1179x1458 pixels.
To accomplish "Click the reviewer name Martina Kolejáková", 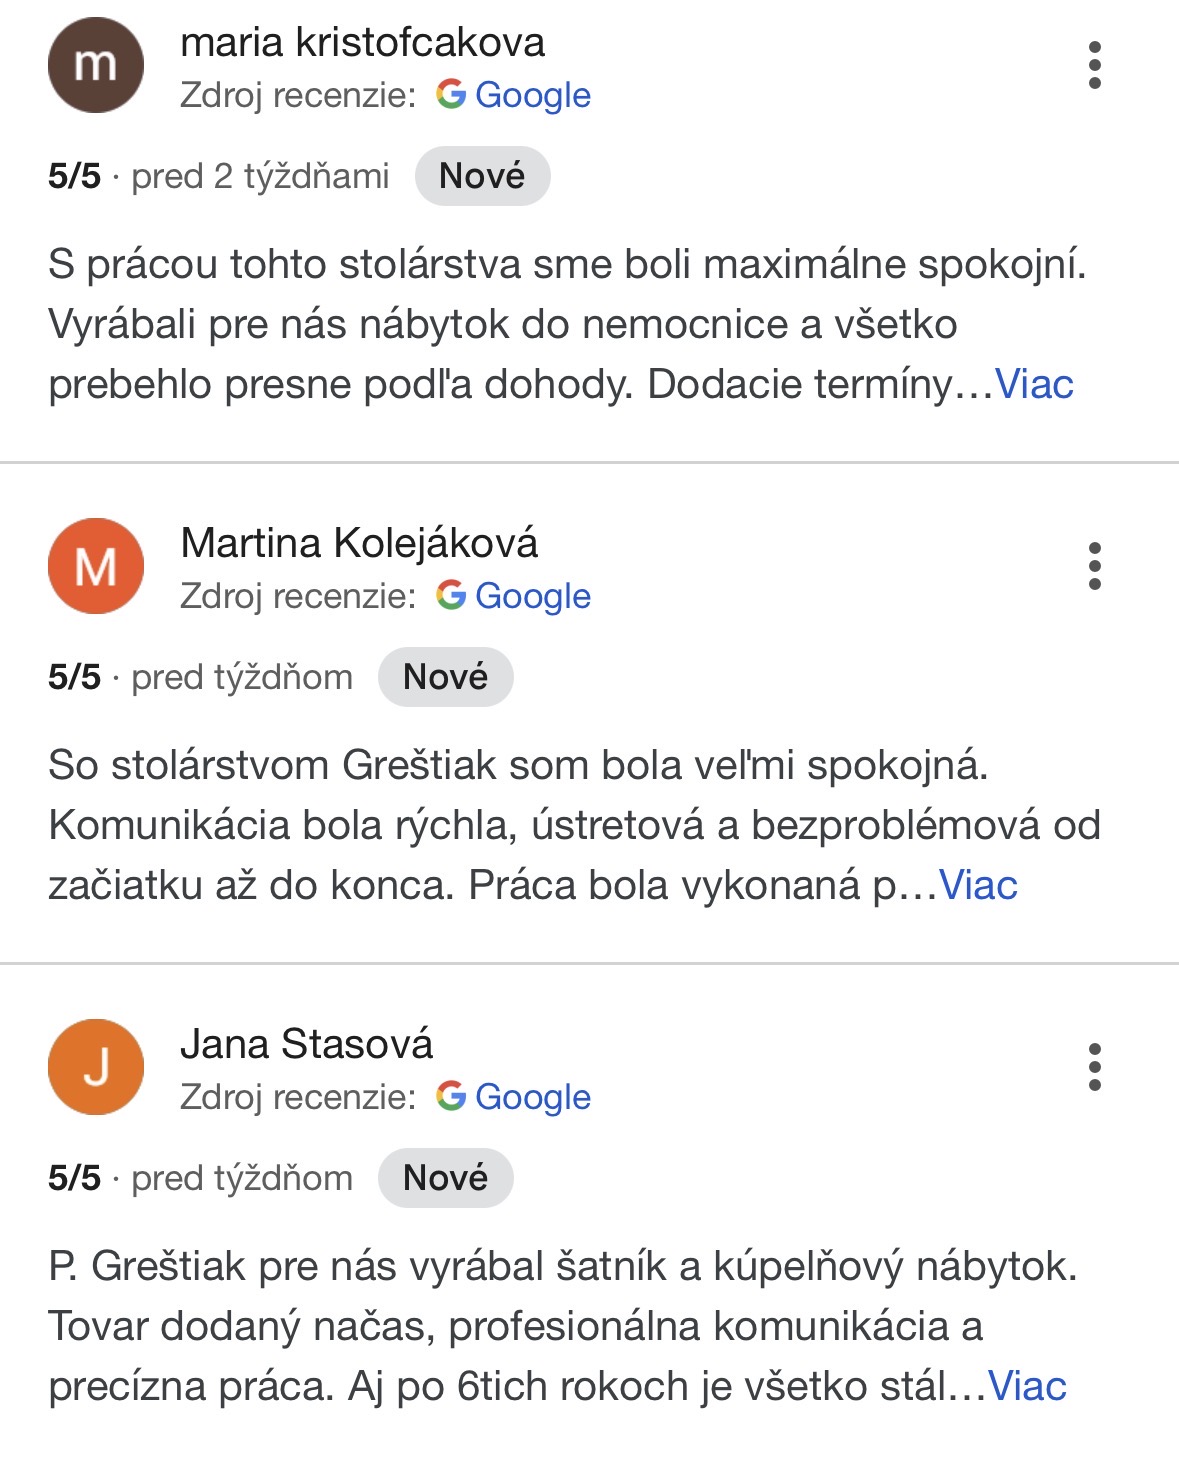I will 359,543.
